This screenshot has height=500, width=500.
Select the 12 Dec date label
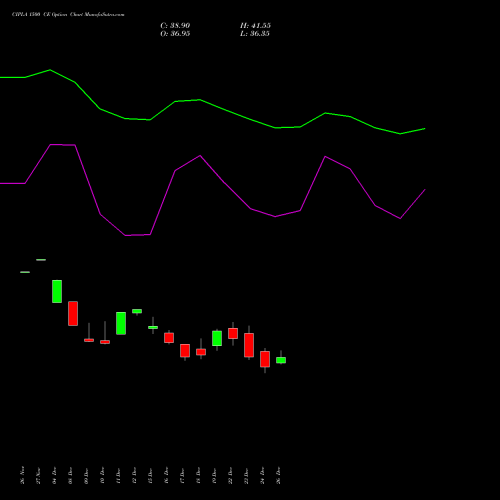point(134,475)
